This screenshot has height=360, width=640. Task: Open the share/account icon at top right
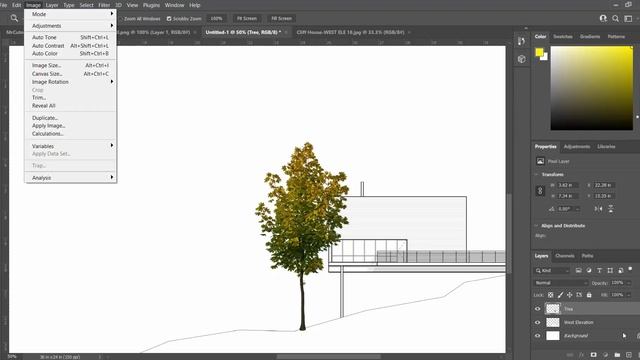click(x=603, y=18)
